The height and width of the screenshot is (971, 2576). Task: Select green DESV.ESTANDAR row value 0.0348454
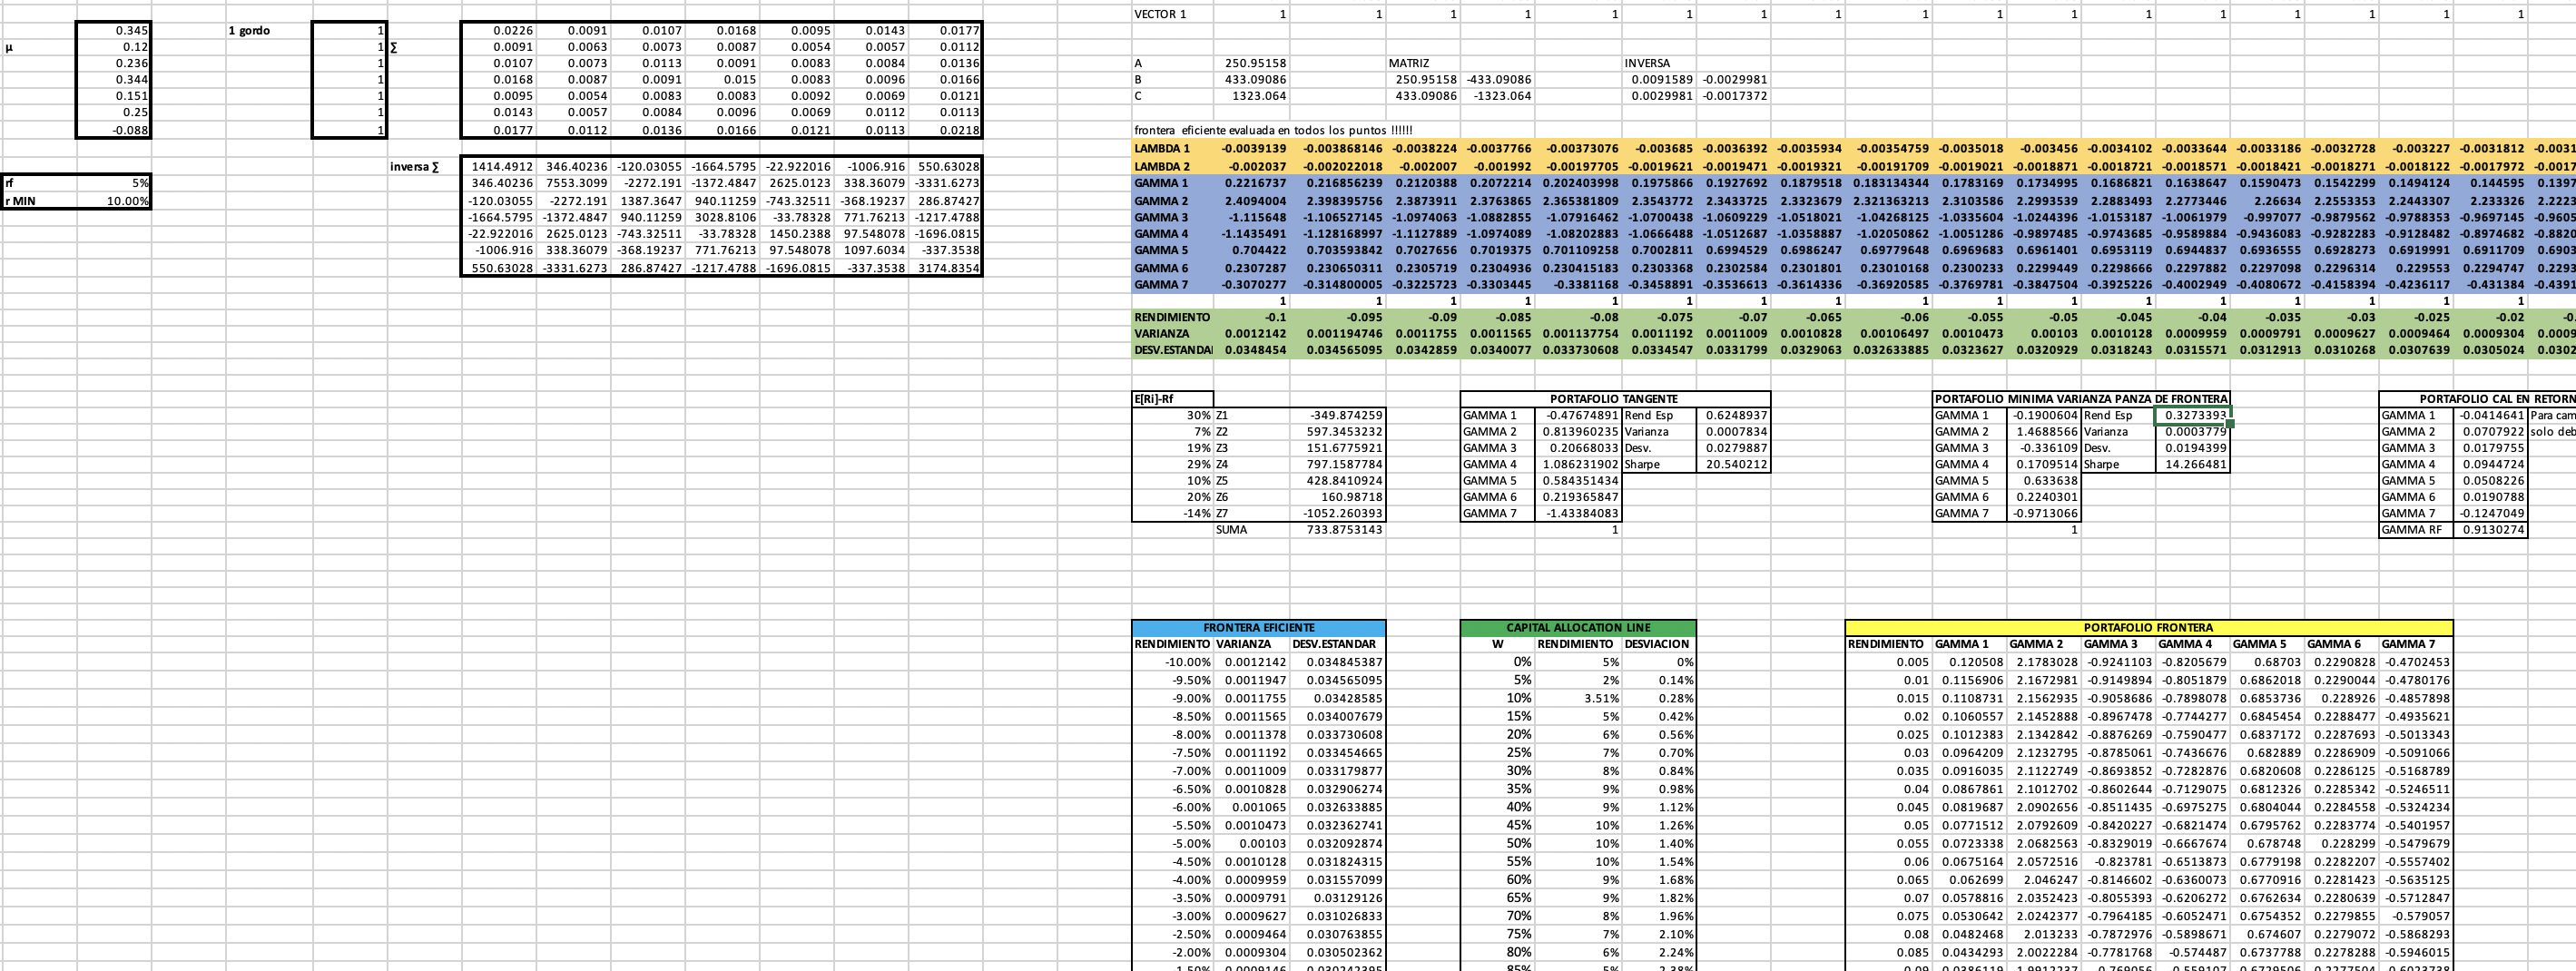click(x=1250, y=350)
